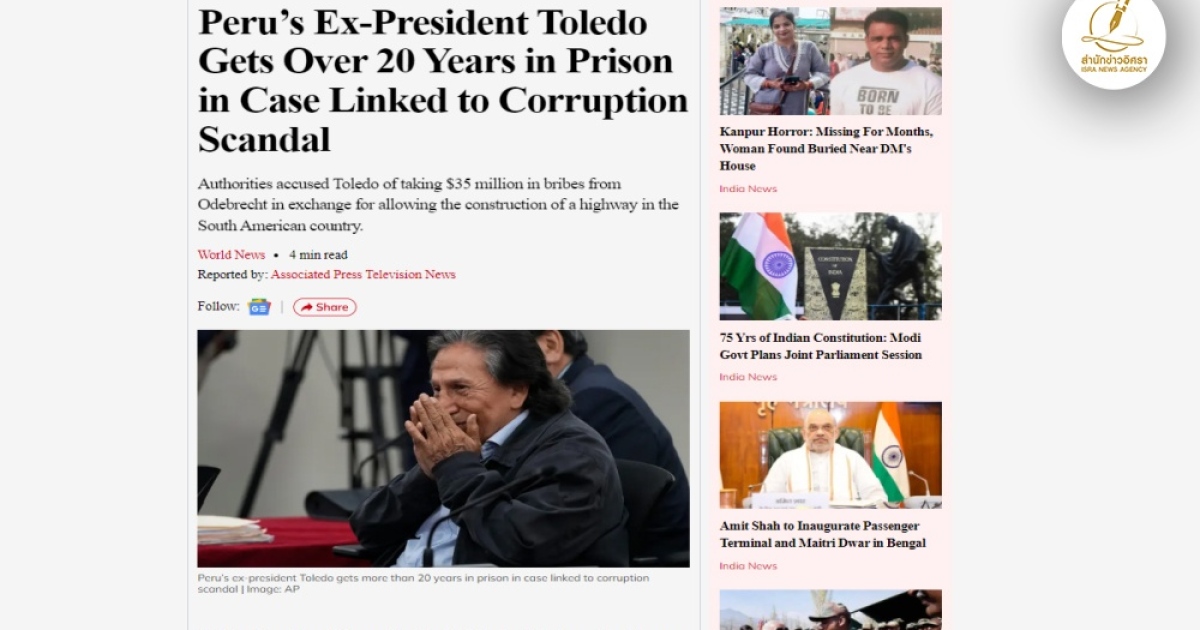
Task: Click the photo caption crediting AP
Action: [x=423, y=583]
